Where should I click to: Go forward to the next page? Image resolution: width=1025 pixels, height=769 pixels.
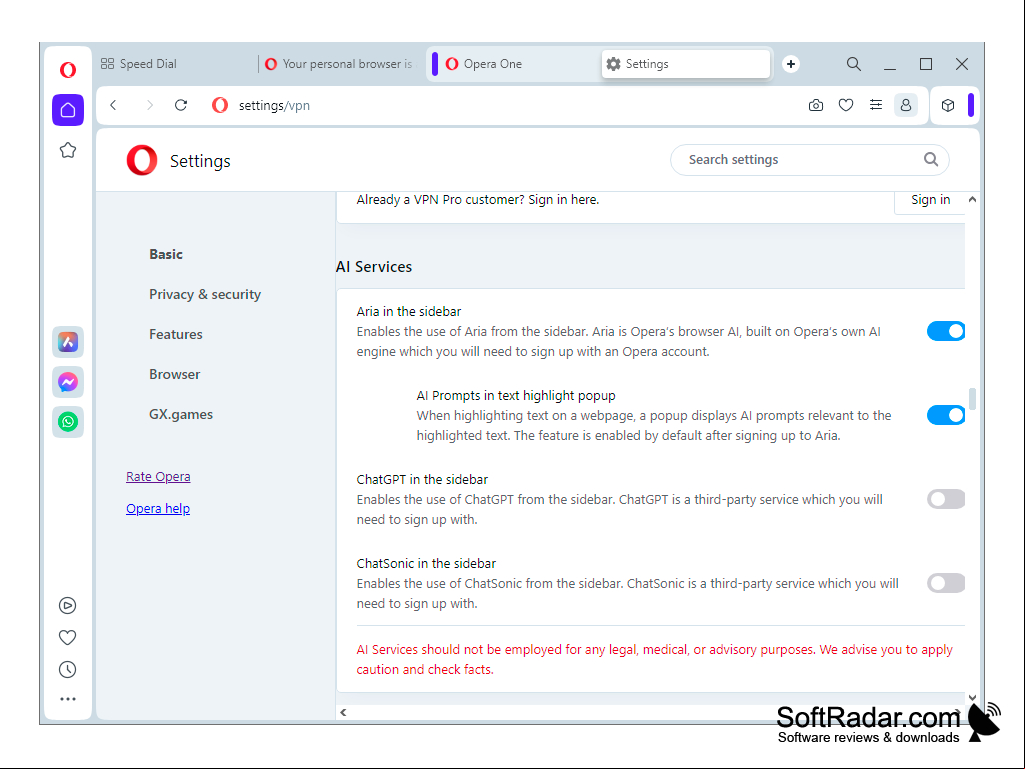point(149,105)
